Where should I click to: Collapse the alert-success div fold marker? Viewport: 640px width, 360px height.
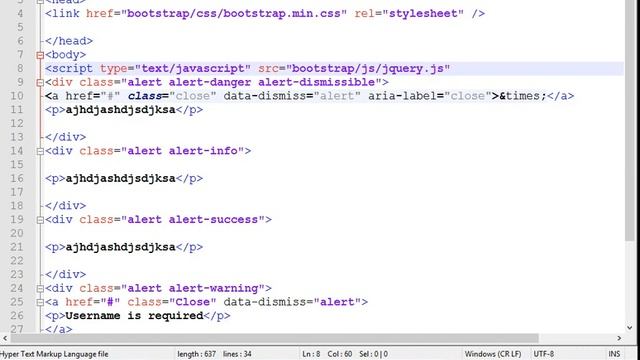pyautogui.click(x=40, y=220)
